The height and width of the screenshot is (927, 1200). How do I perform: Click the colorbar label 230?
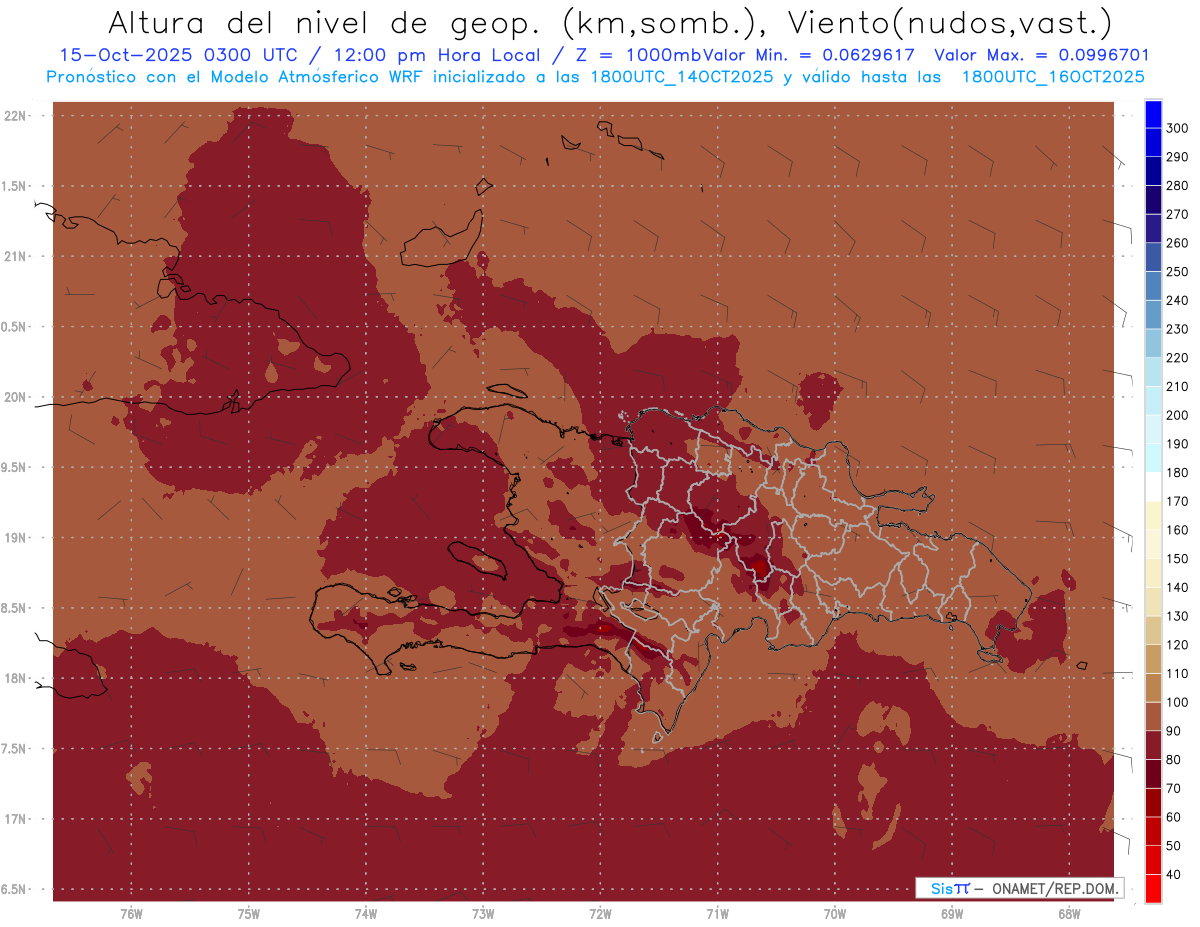(x=1177, y=330)
